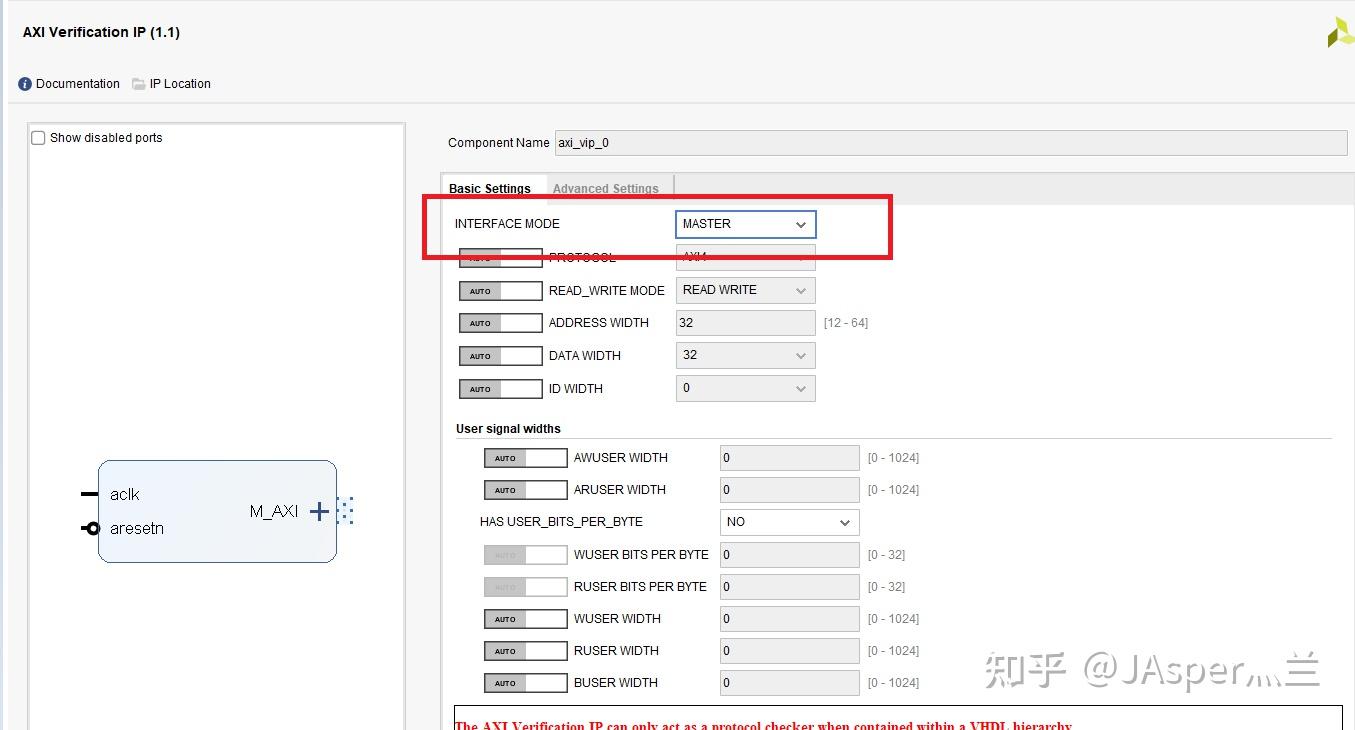Image resolution: width=1355 pixels, height=730 pixels.
Task: Select the Basic Settings tab
Action: click(x=490, y=188)
